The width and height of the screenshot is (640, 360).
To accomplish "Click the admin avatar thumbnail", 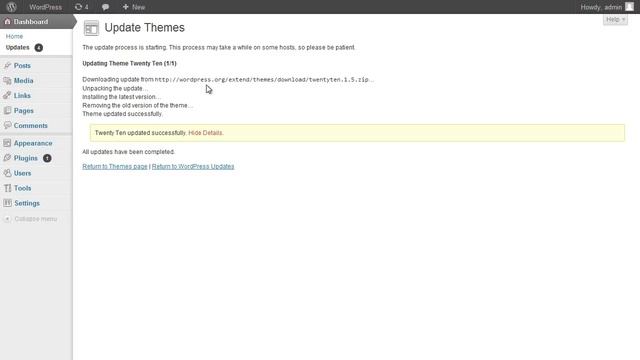I will [x=629, y=7].
